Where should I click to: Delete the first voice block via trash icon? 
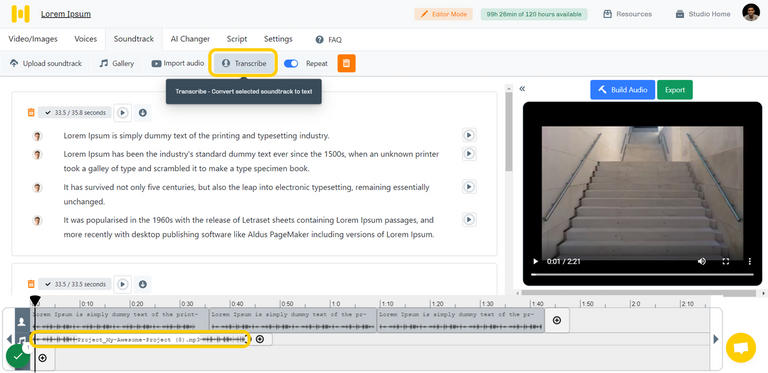[x=31, y=113]
